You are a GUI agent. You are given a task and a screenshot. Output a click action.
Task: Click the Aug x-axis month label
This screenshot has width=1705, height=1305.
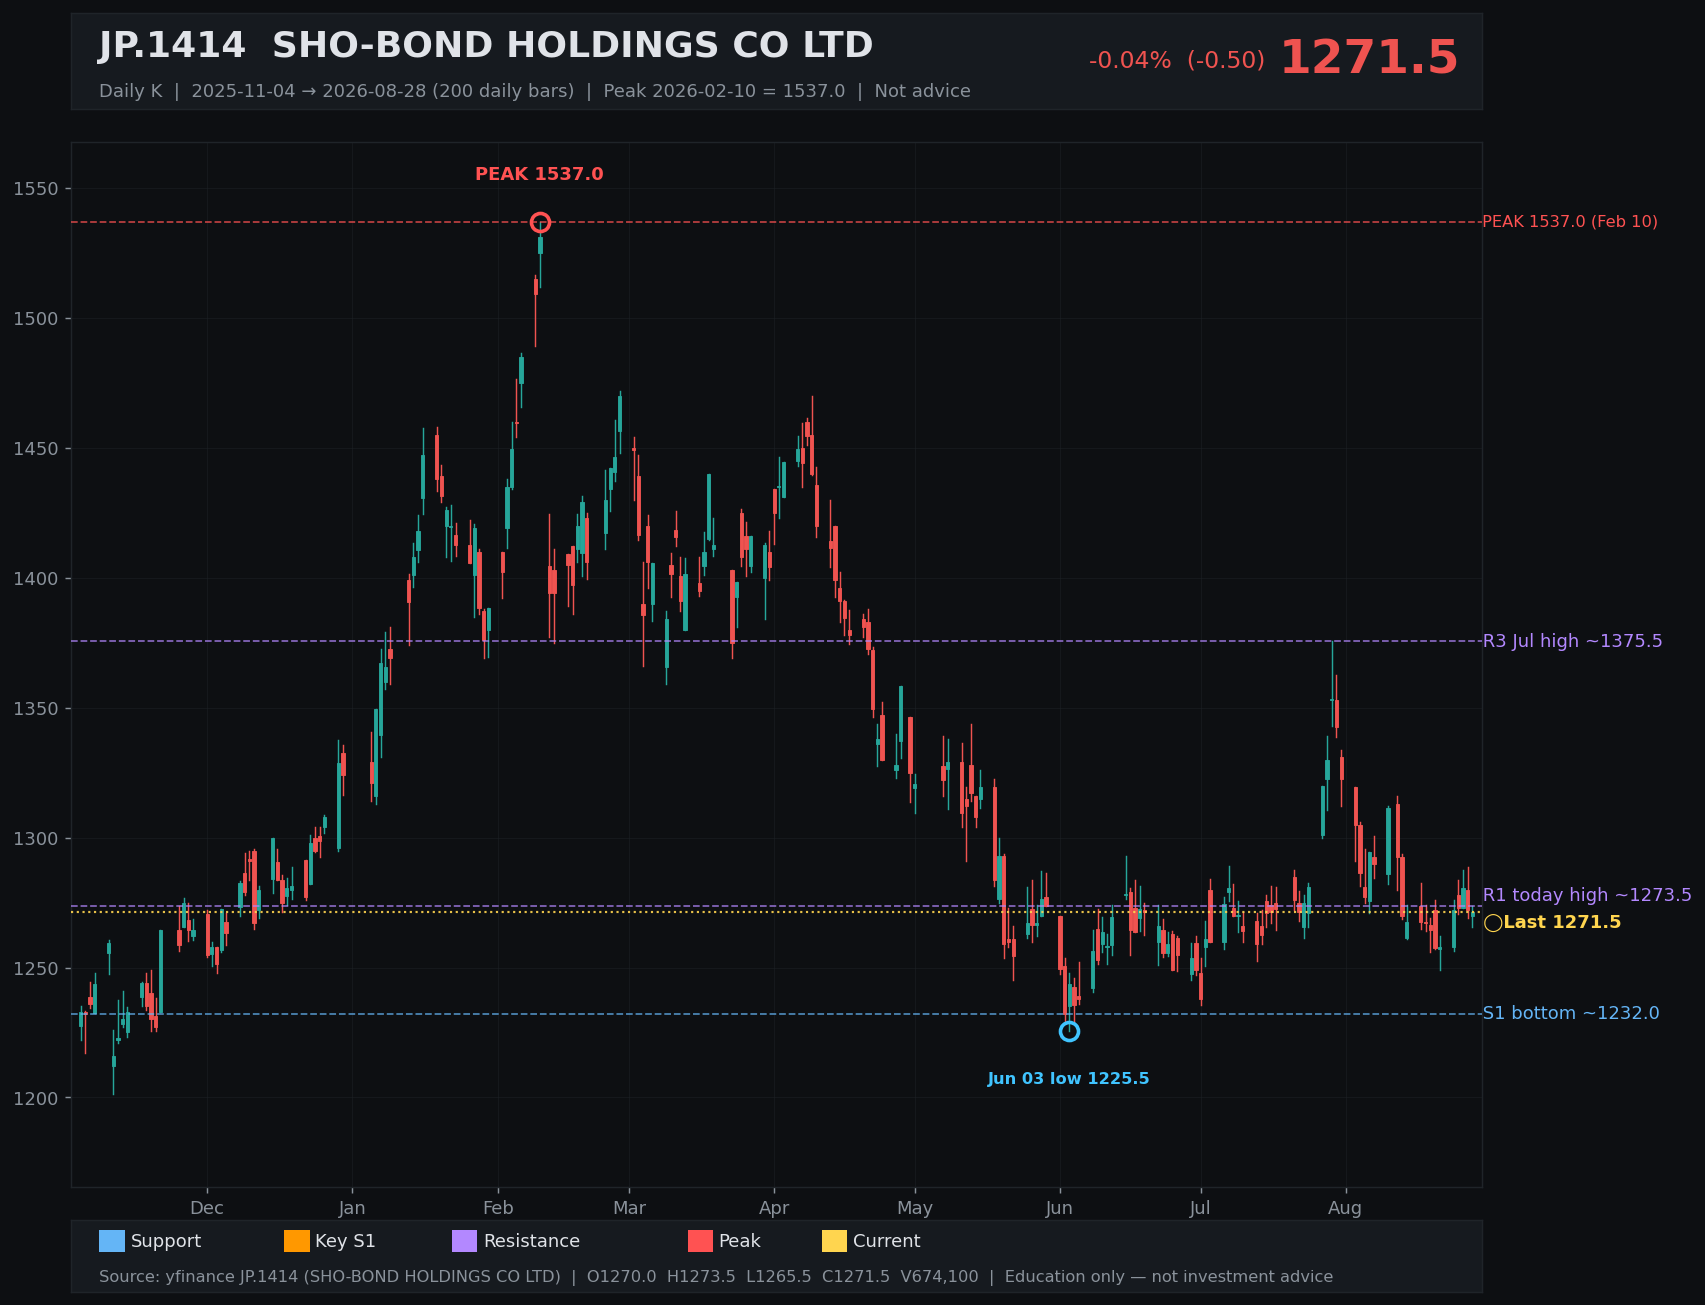pos(1345,1208)
